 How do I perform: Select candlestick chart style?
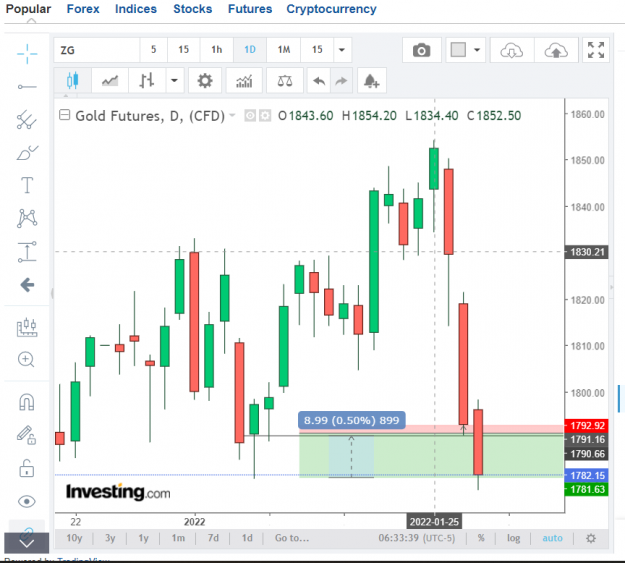[x=73, y=81]
